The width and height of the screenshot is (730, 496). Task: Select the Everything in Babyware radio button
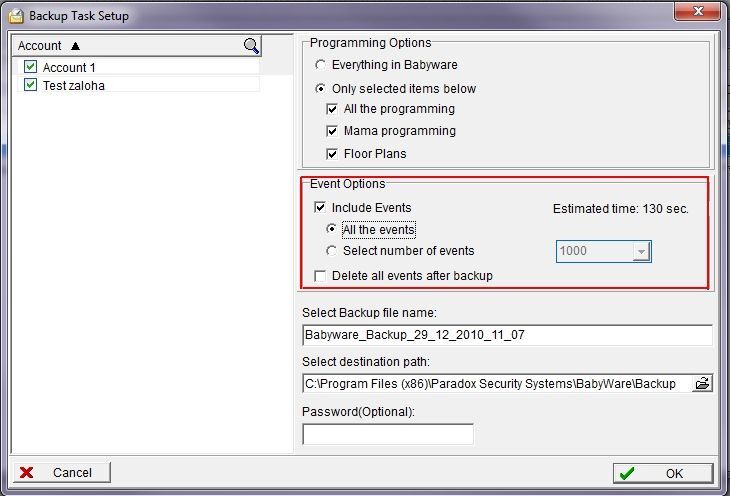320,65
